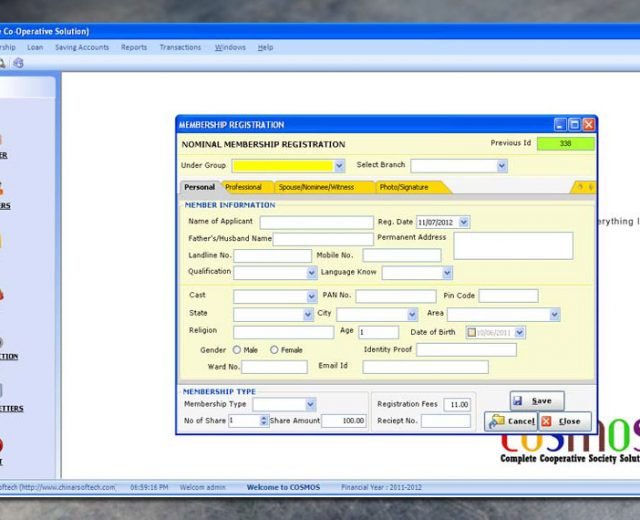Close the Membership Registration dialog with X
Screen dimensions: 640x520
(x=589, y=124)
